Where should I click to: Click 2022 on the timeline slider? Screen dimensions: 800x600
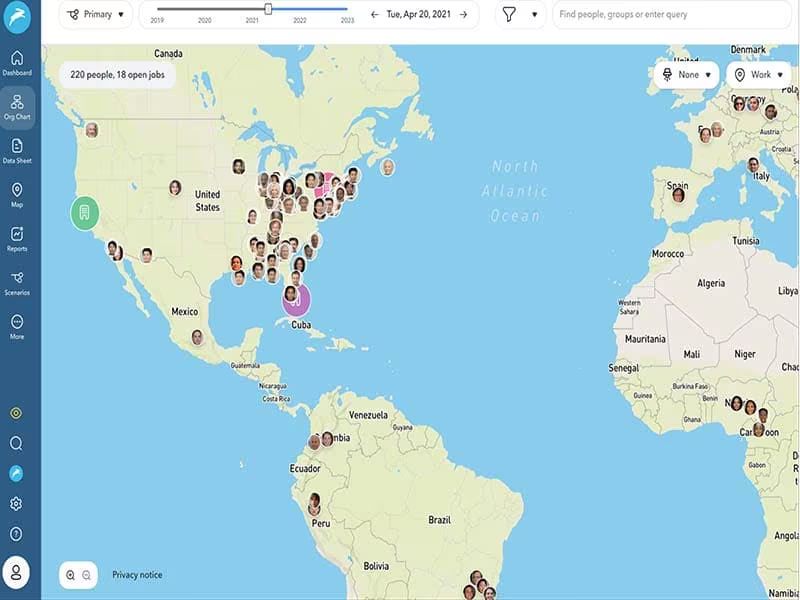click(x=299, y=20)
